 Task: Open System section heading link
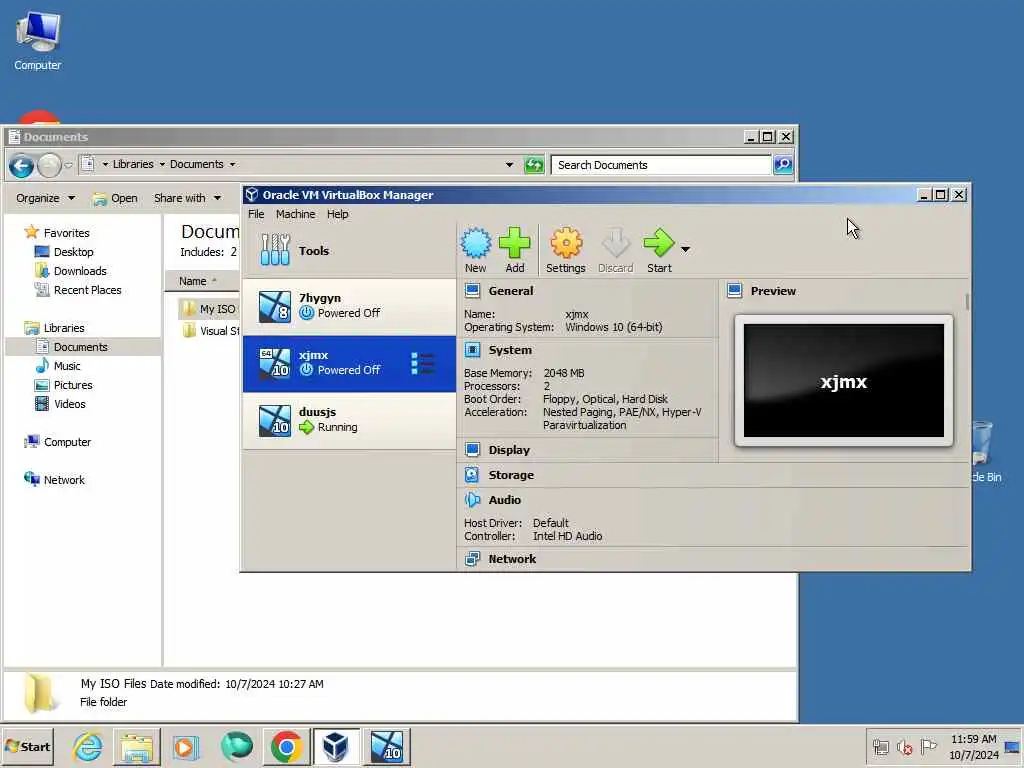pos(510,350)
